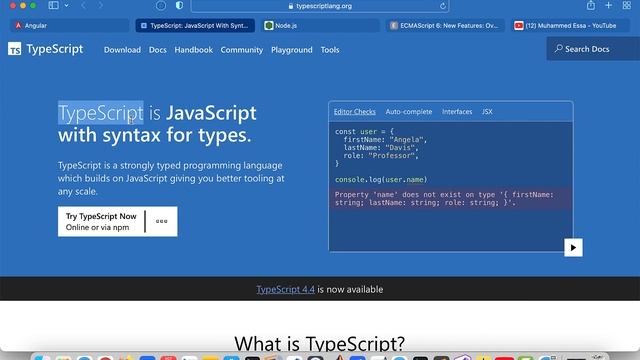
Task: Select the Auto-complete code tab
Action: tap(409, 111)
